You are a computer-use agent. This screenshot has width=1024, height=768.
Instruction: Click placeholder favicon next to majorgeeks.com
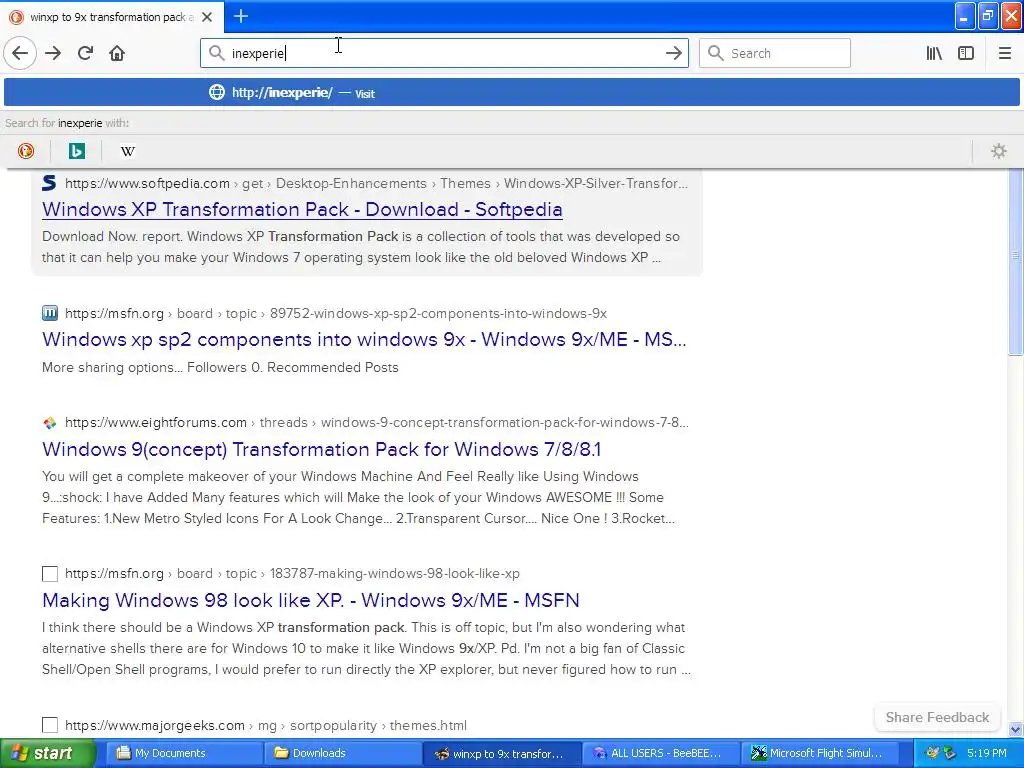tap(50, 725)
